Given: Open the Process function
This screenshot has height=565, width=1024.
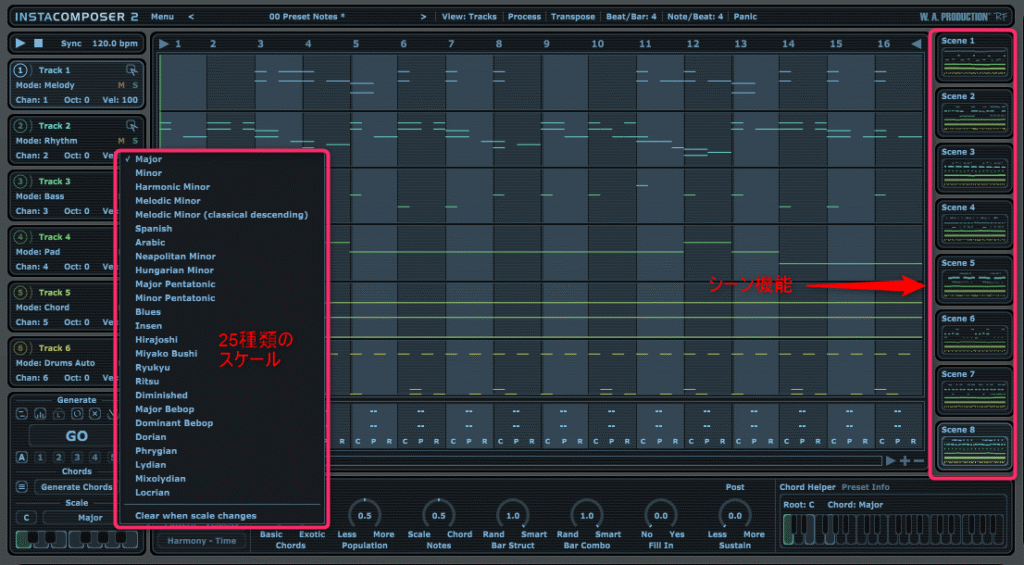Looking at the screenshot, I should point(524,16).
